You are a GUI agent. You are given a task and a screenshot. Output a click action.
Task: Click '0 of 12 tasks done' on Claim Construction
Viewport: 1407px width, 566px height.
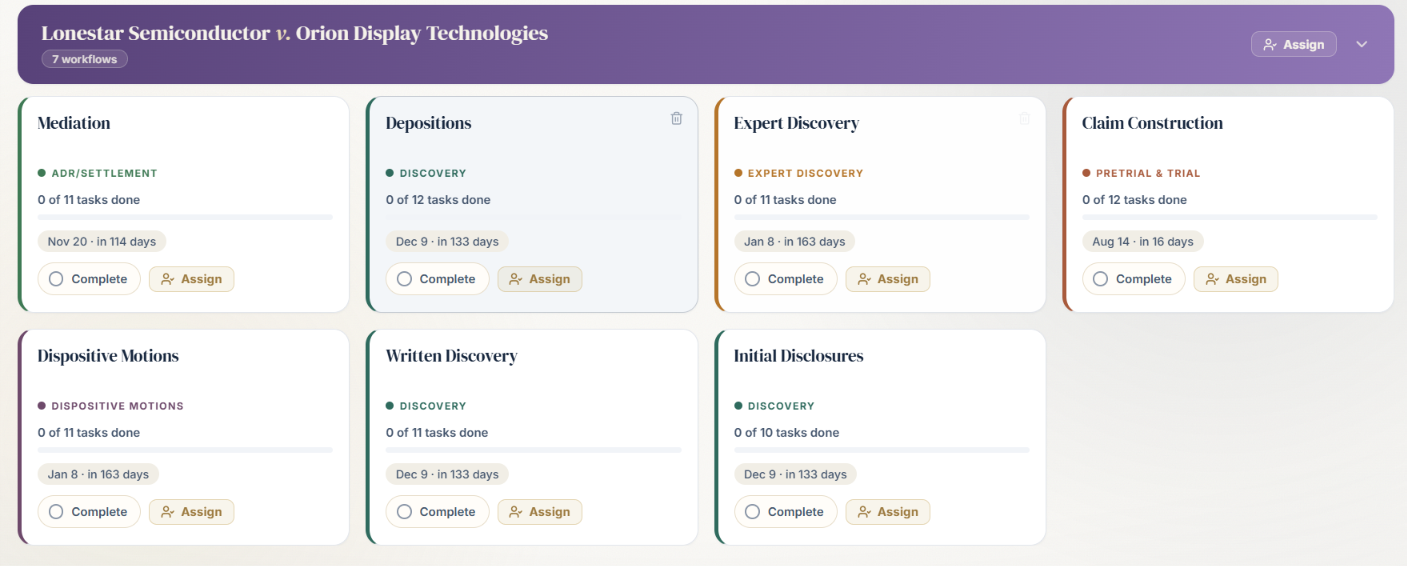click(x=1134, y=200)
